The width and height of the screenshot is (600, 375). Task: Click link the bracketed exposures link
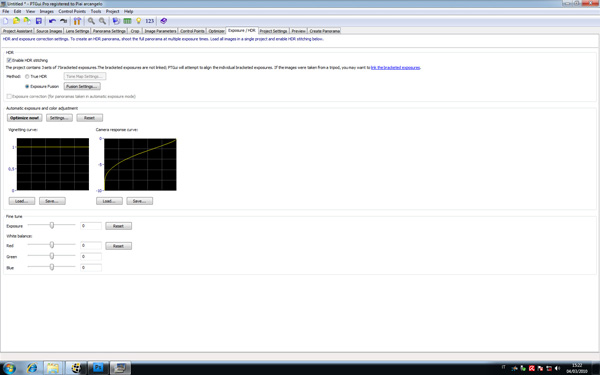(395, 68)
